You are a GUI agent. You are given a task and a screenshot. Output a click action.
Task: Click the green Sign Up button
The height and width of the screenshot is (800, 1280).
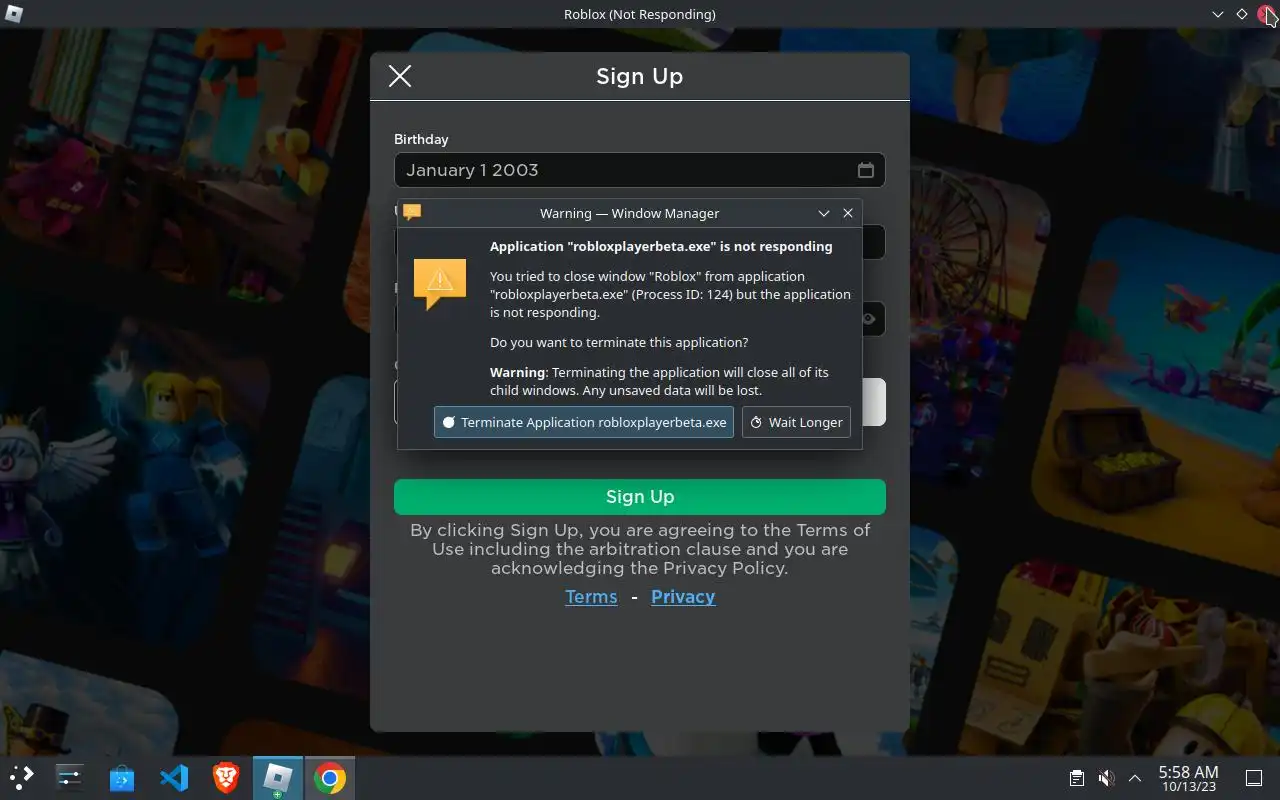[640, 497]
